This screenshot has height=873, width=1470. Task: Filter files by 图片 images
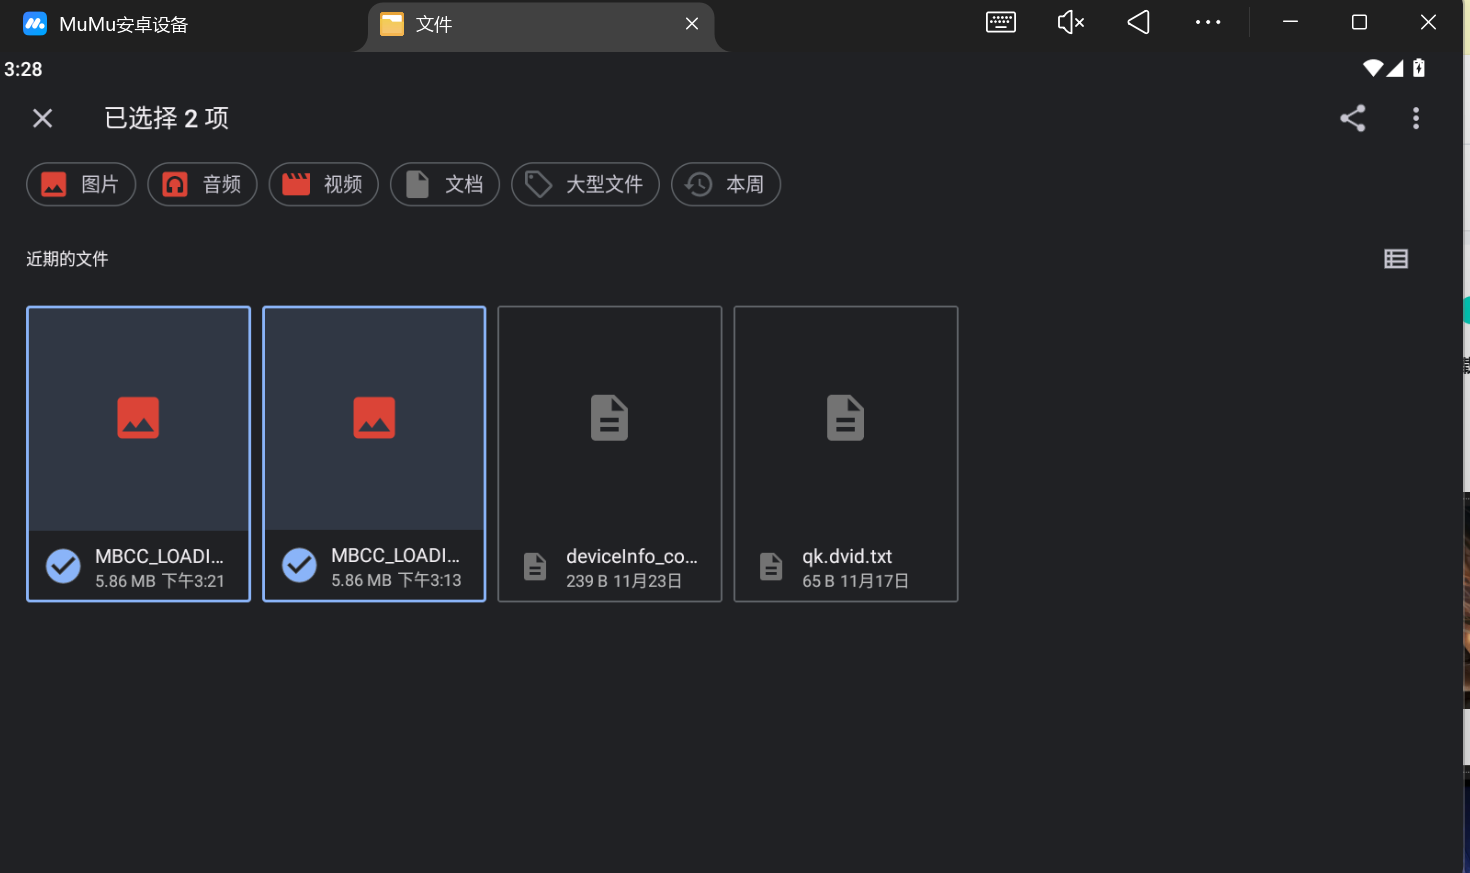(x=81, y=184)
